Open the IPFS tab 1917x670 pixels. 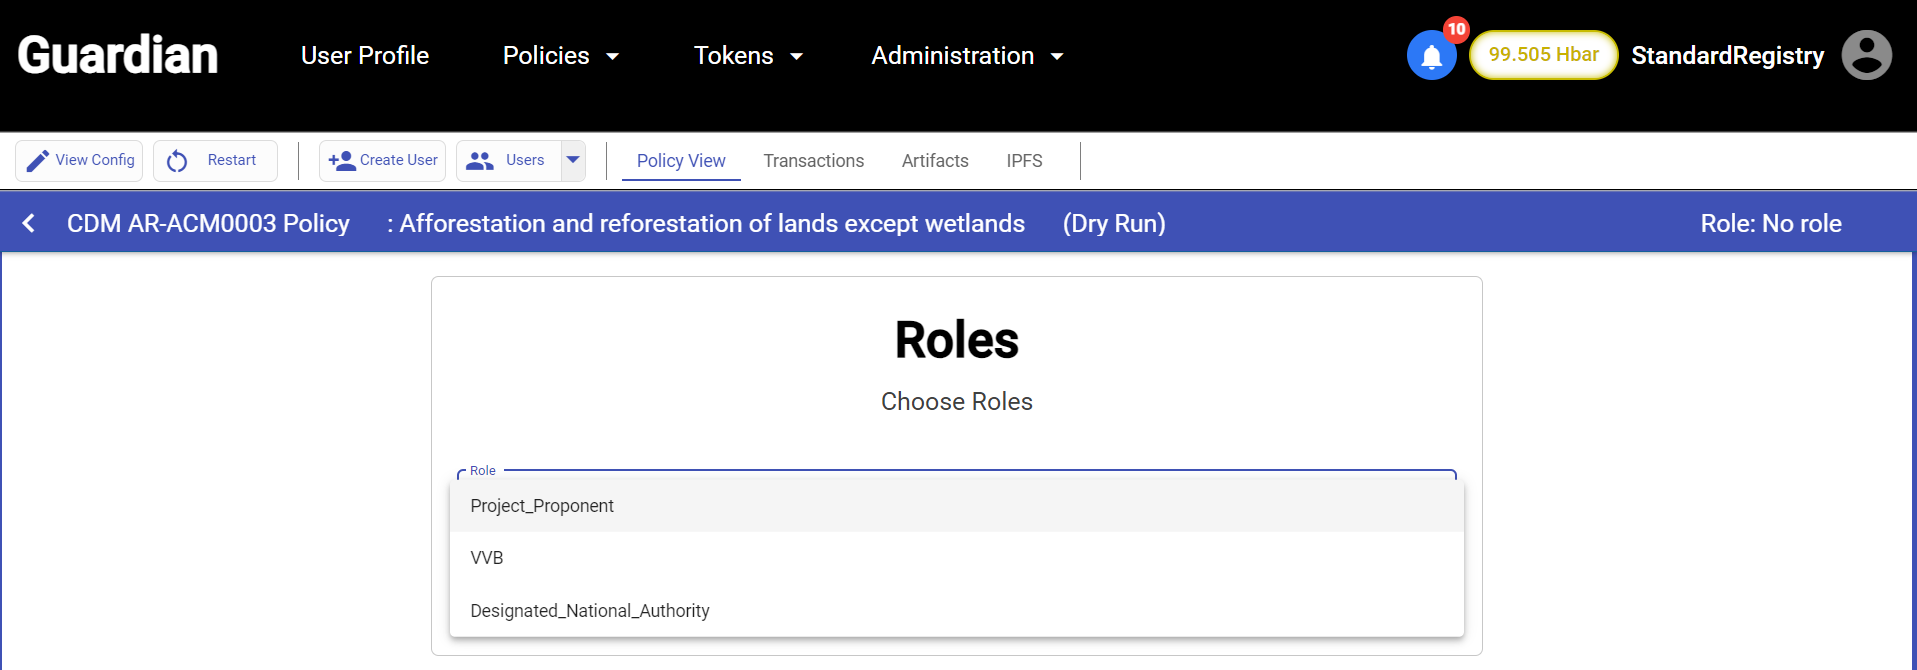1024,161
